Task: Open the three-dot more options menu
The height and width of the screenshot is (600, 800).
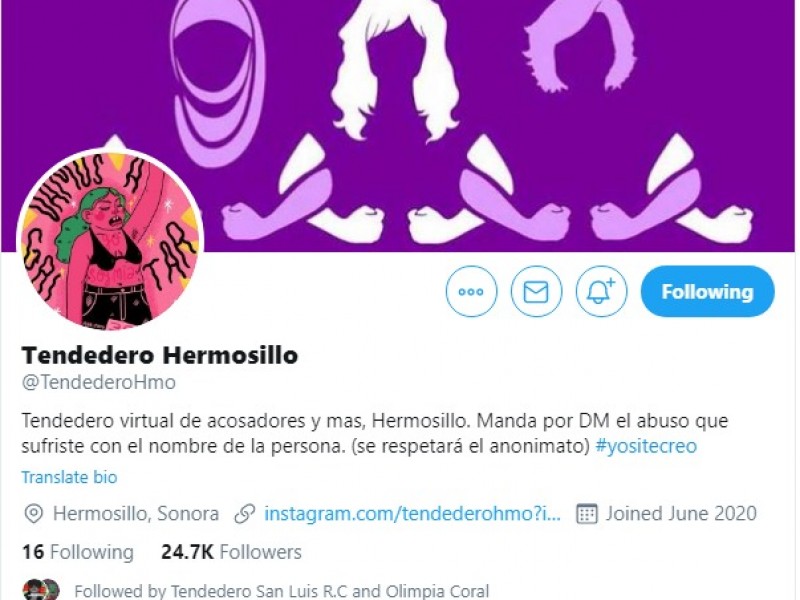Action: coord(471,292)
